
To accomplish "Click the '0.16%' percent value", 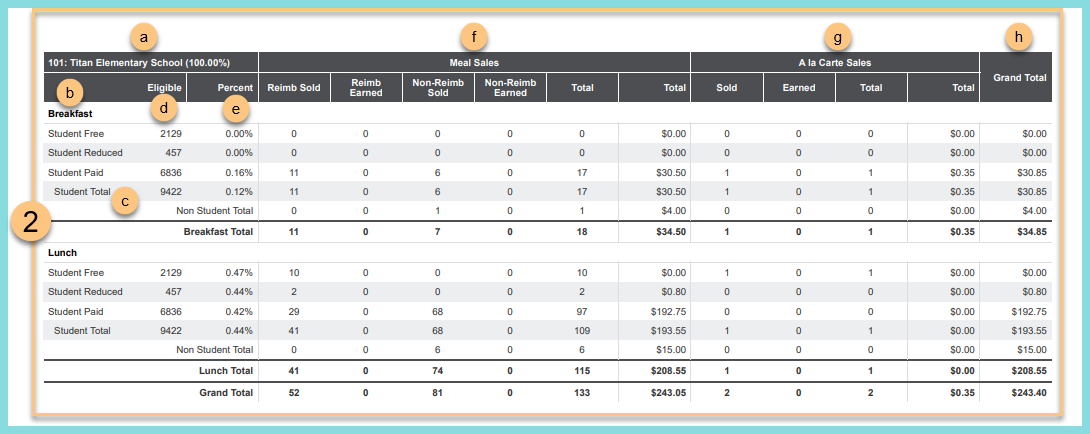I will point(238,172).
